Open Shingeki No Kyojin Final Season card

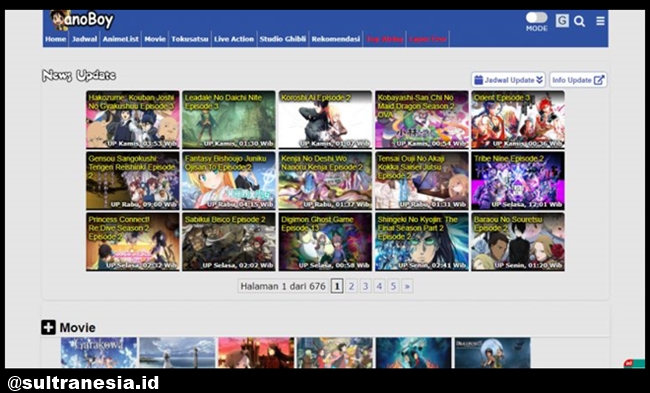pyautogui.click(x=422, y=242)
